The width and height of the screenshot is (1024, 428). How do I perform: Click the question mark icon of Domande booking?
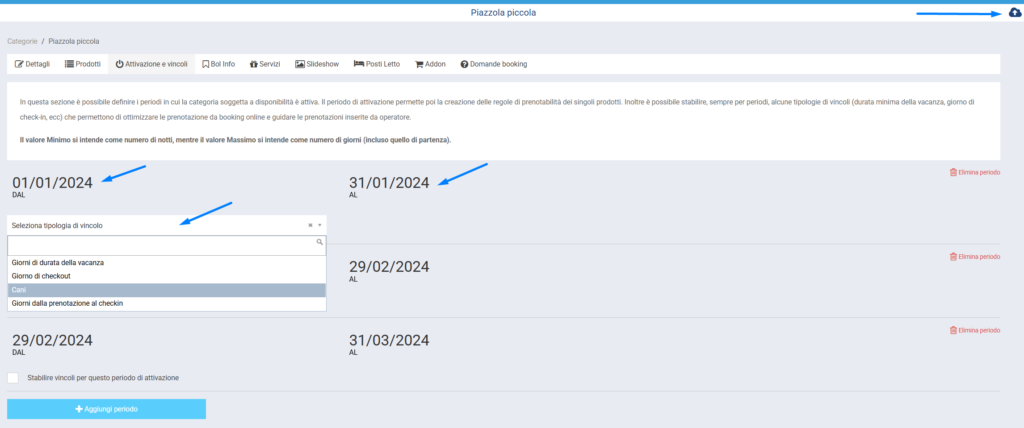pos(465,64)
